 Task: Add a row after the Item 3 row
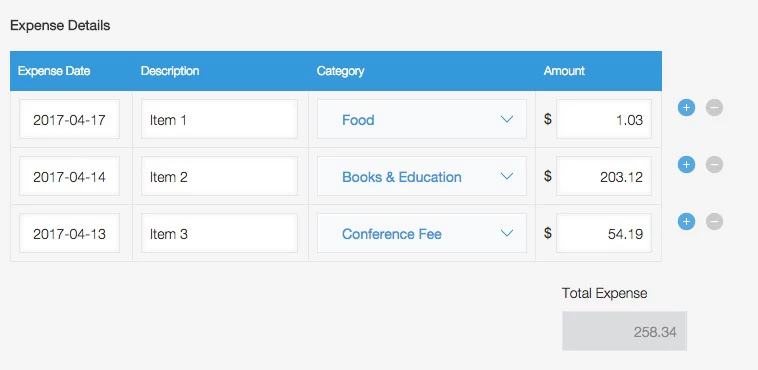coord(686,222)
